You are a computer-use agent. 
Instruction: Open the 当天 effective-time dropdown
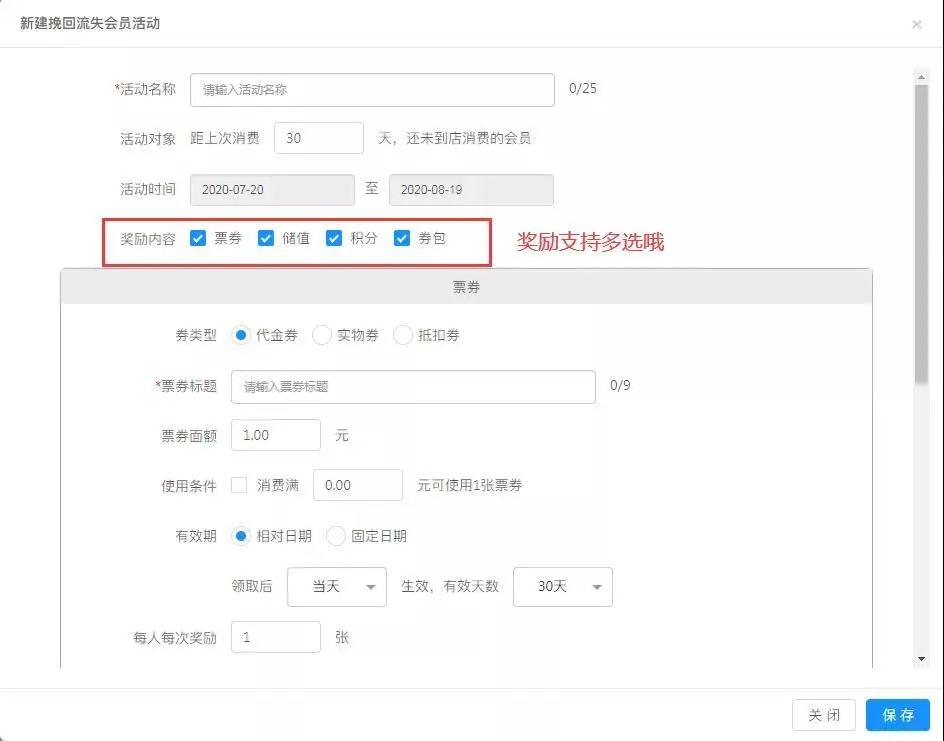pos(336,587)
